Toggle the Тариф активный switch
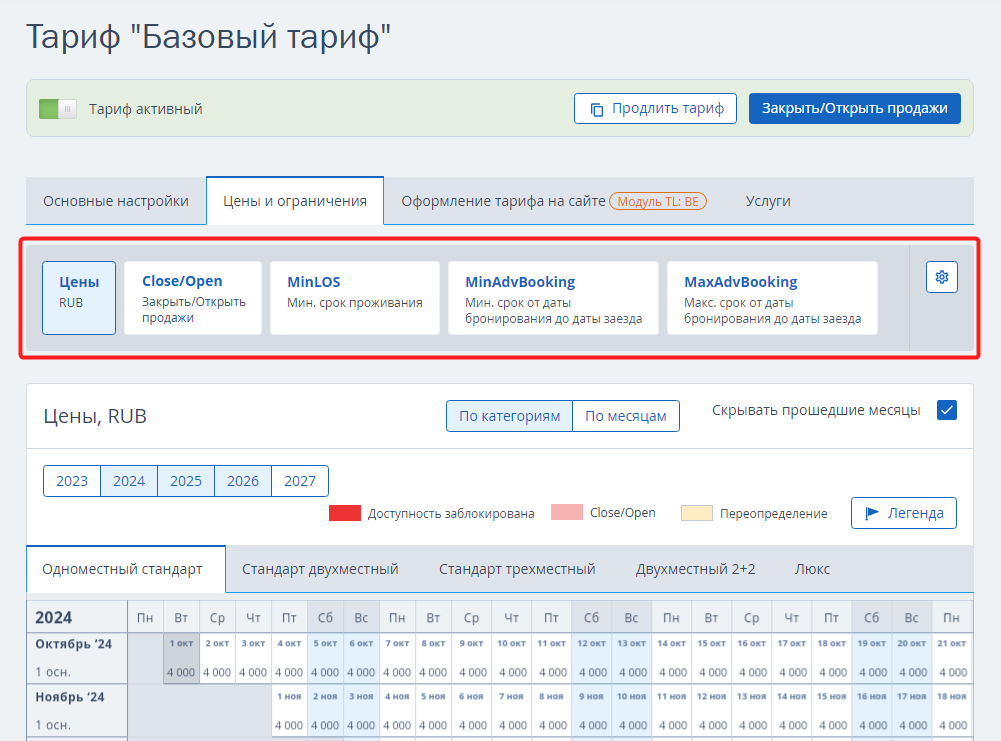This screenshot has width=1001, height=741. click(x=58, y=109)
